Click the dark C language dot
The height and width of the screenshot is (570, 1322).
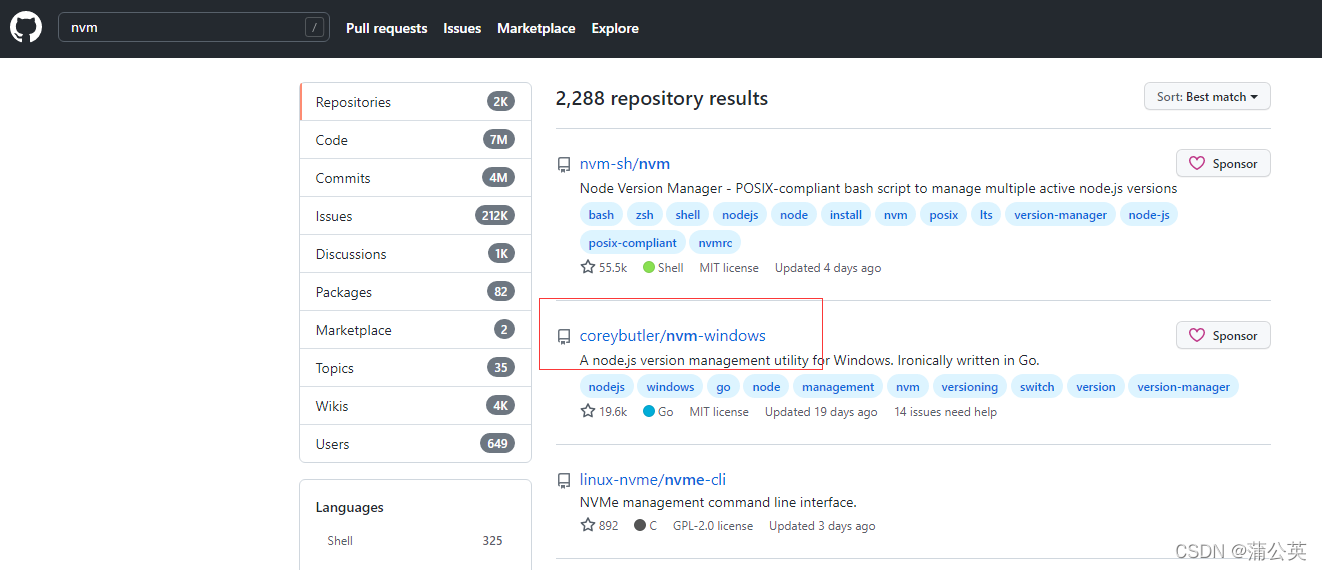pyautogui.click(x=640, y=525)
